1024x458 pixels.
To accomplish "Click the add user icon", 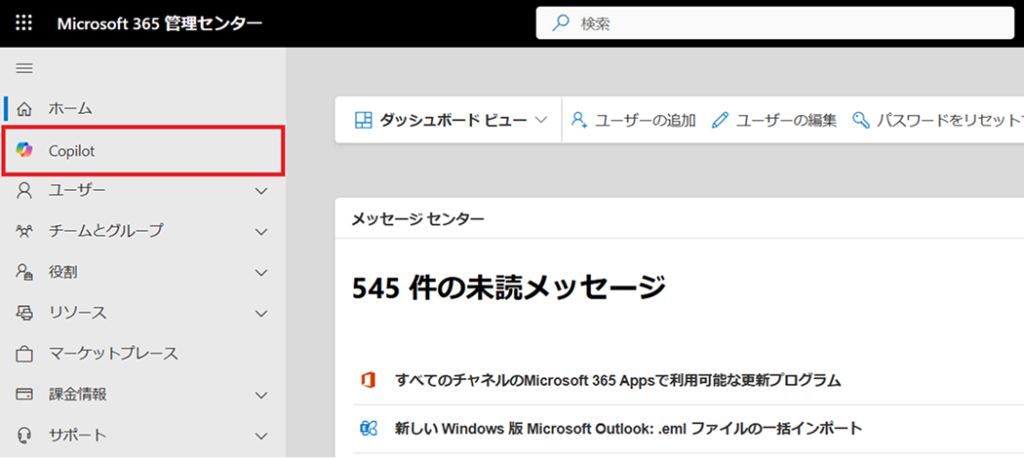I will click(579, 120).
